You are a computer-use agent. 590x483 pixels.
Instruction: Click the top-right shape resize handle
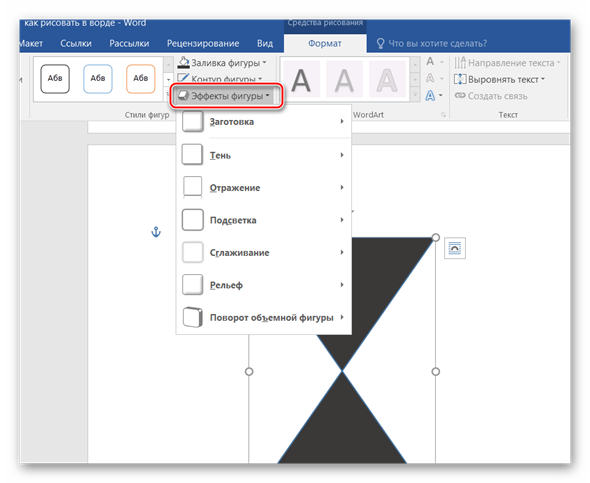tap(435, 237)
